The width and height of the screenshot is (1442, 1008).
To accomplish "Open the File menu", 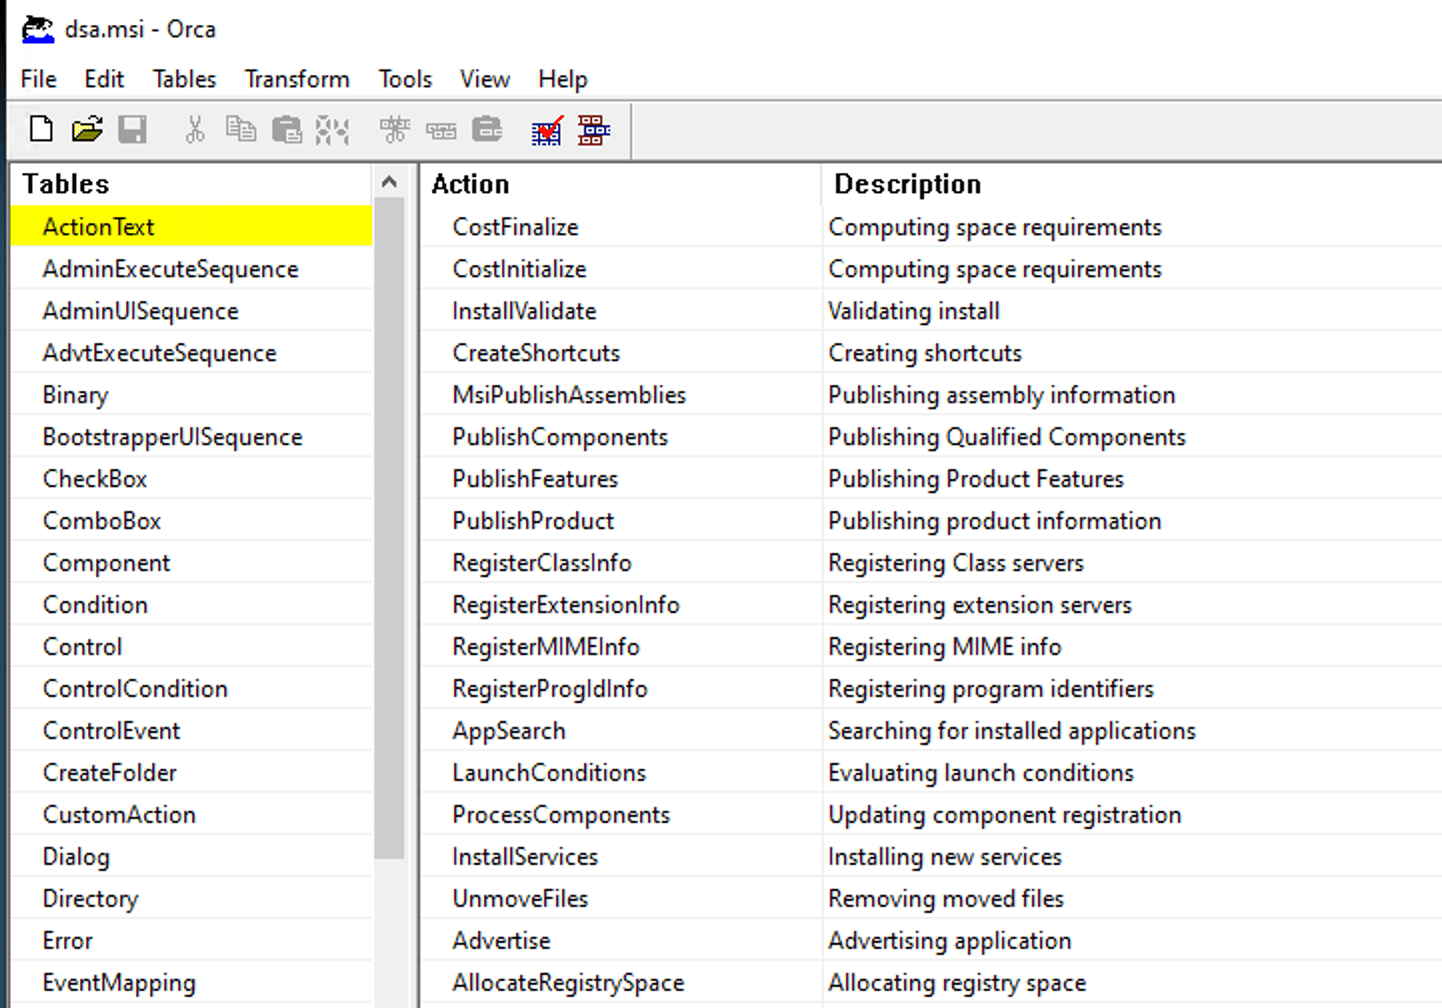I will (x=39, y=79).
